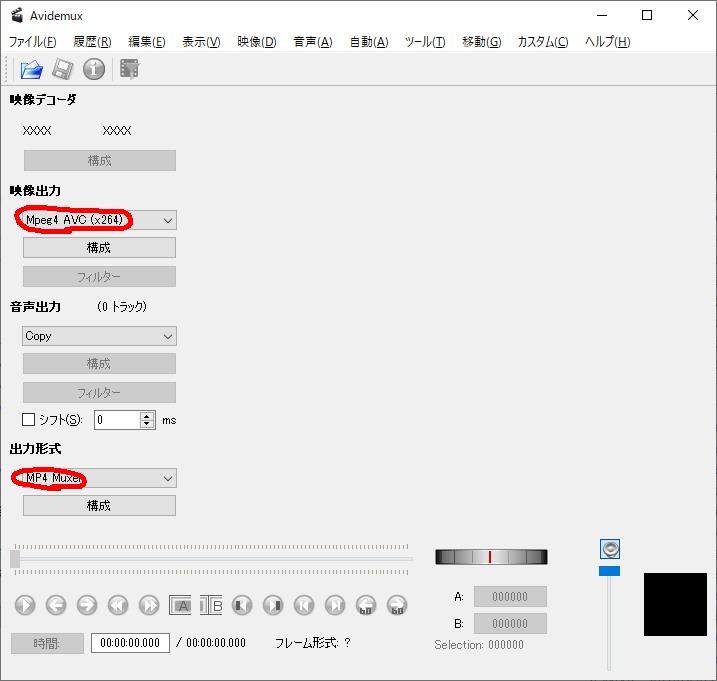Screen dimensions: 717x681
Task: Click 構成 button under 映像出力
Action: coord(99,248)
